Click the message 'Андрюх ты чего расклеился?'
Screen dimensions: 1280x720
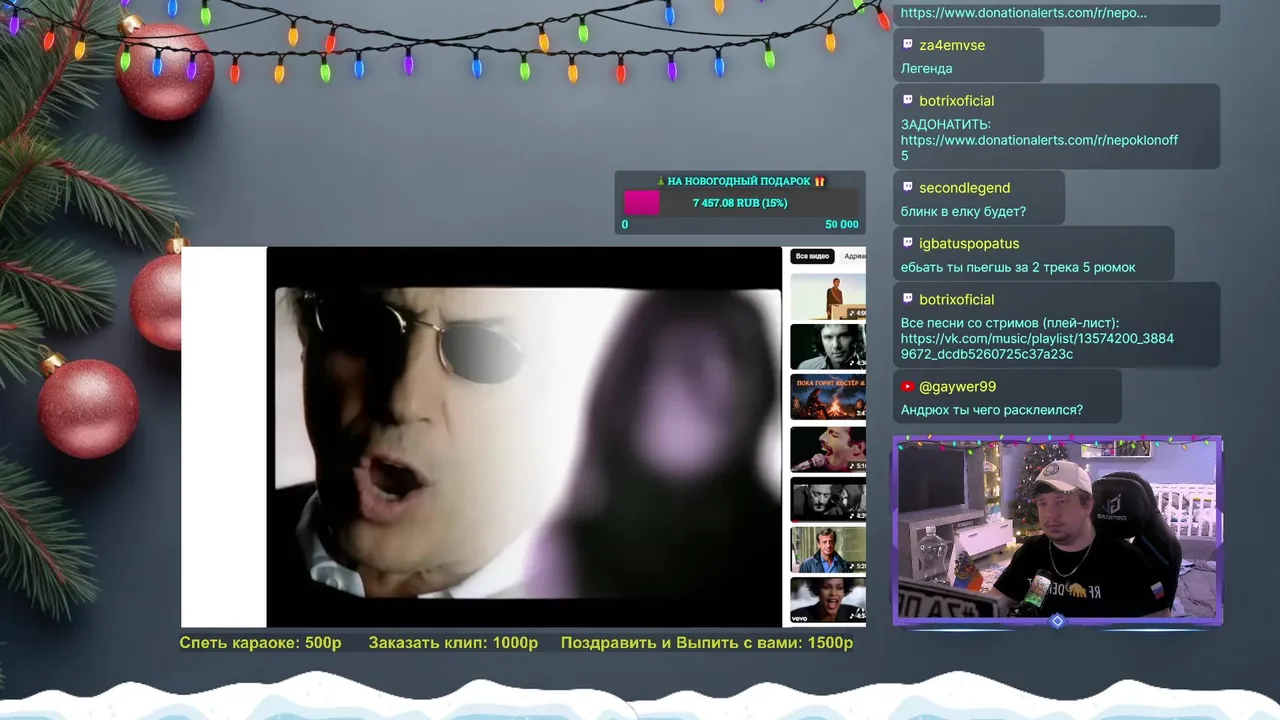tap(992, 410)
